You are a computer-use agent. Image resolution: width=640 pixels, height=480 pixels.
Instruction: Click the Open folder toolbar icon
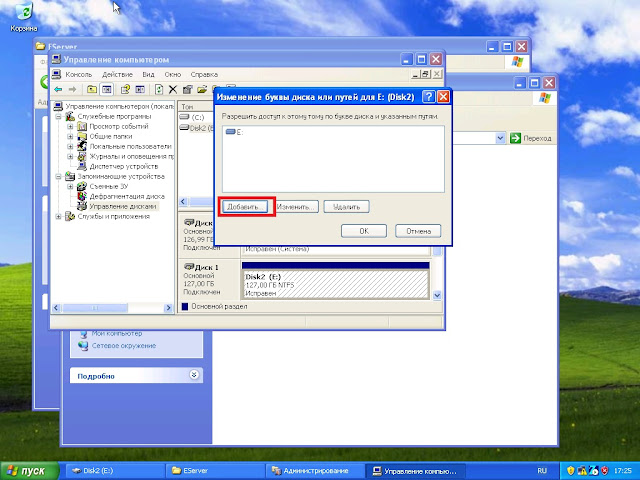pyautogui.click(x=202, y=89)
